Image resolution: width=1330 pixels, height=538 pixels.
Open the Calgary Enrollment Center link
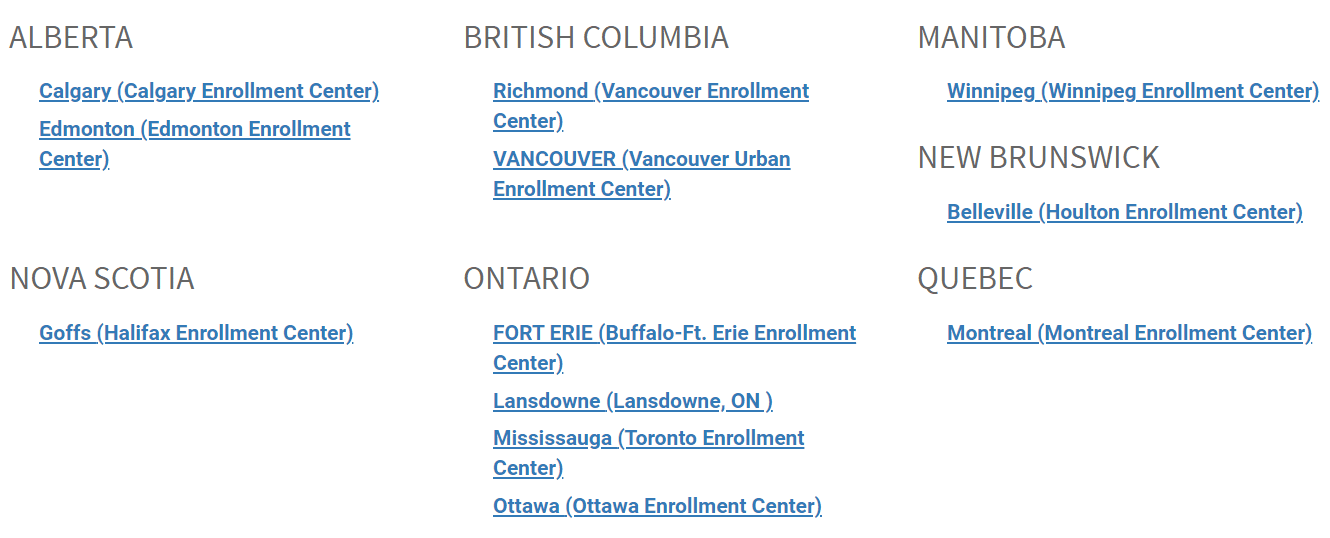pos(209,91)
